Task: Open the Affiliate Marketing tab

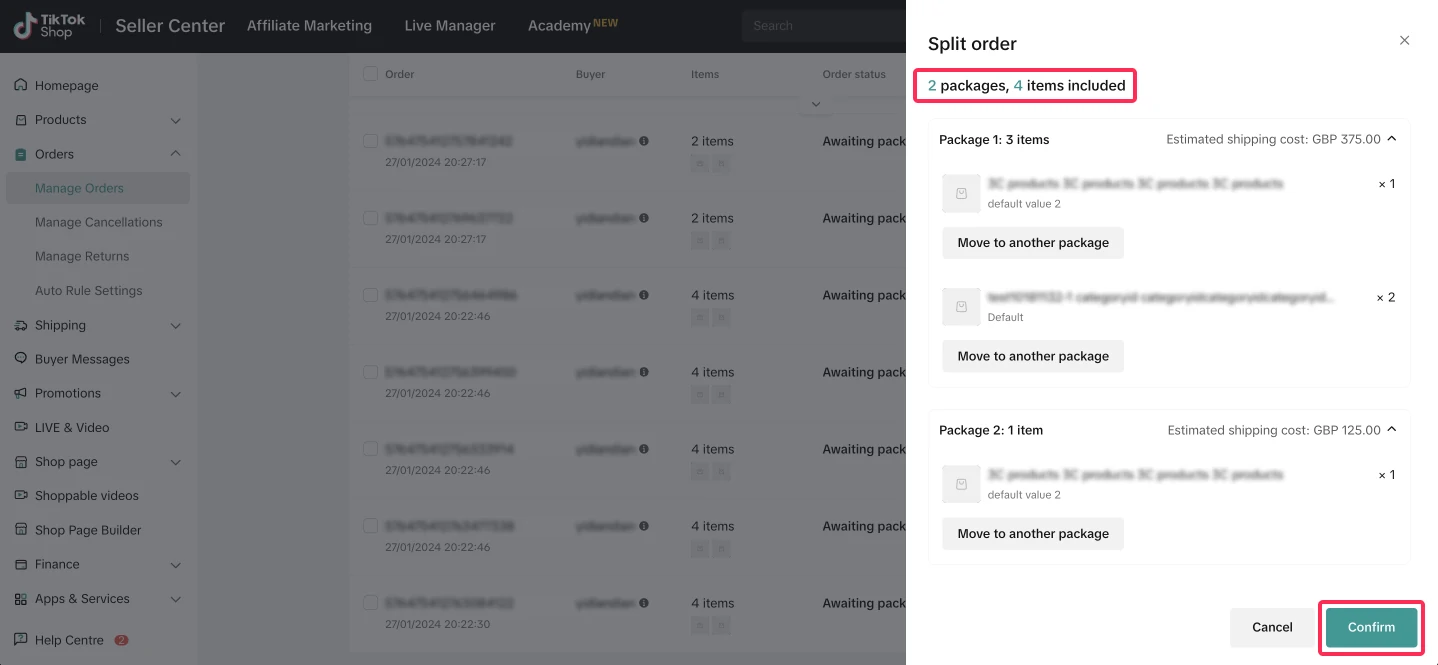Action: [309, 26]
